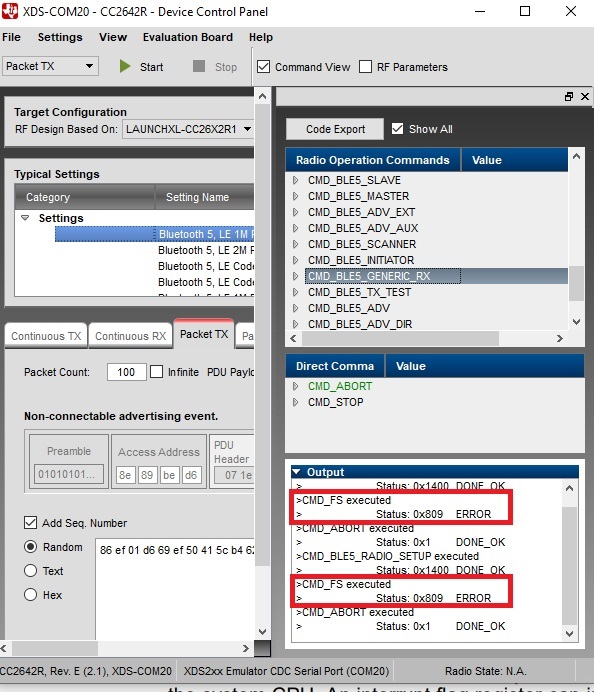The image size is (594, 692).
Task: Click the green Start play icon
Action: 125,67
